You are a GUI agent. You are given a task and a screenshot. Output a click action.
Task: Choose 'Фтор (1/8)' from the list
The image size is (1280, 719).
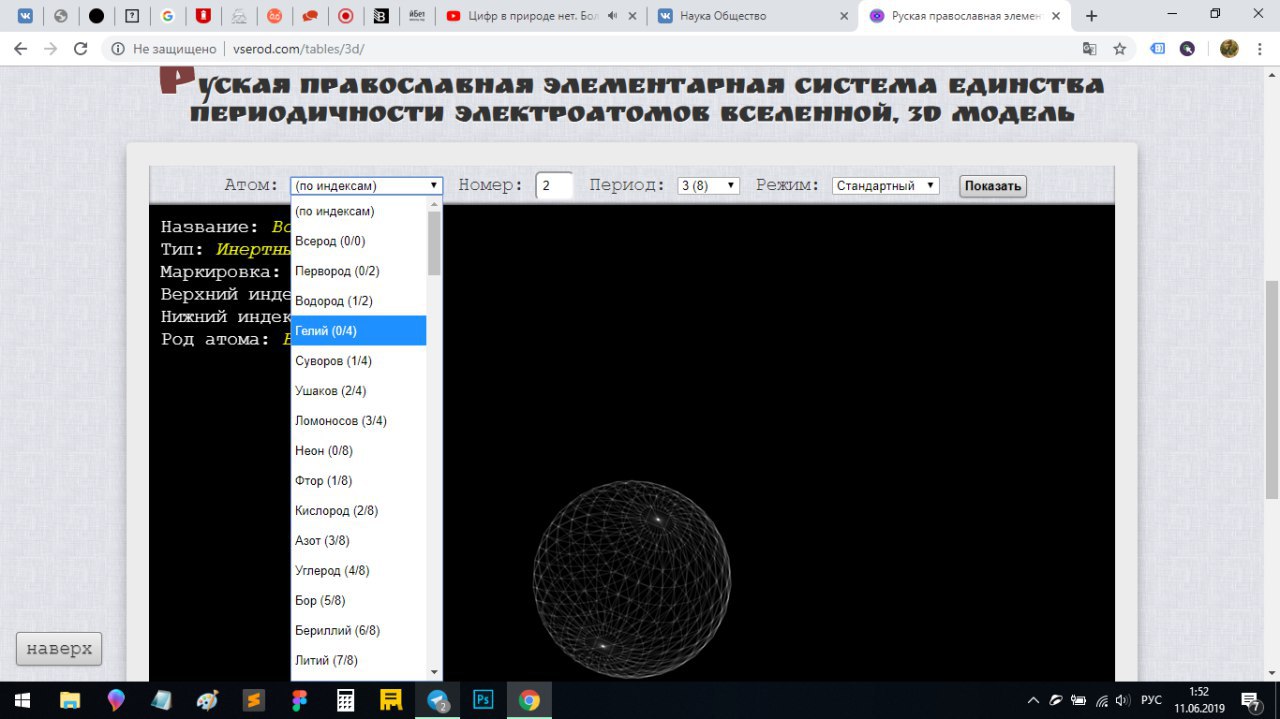point(359,481)
